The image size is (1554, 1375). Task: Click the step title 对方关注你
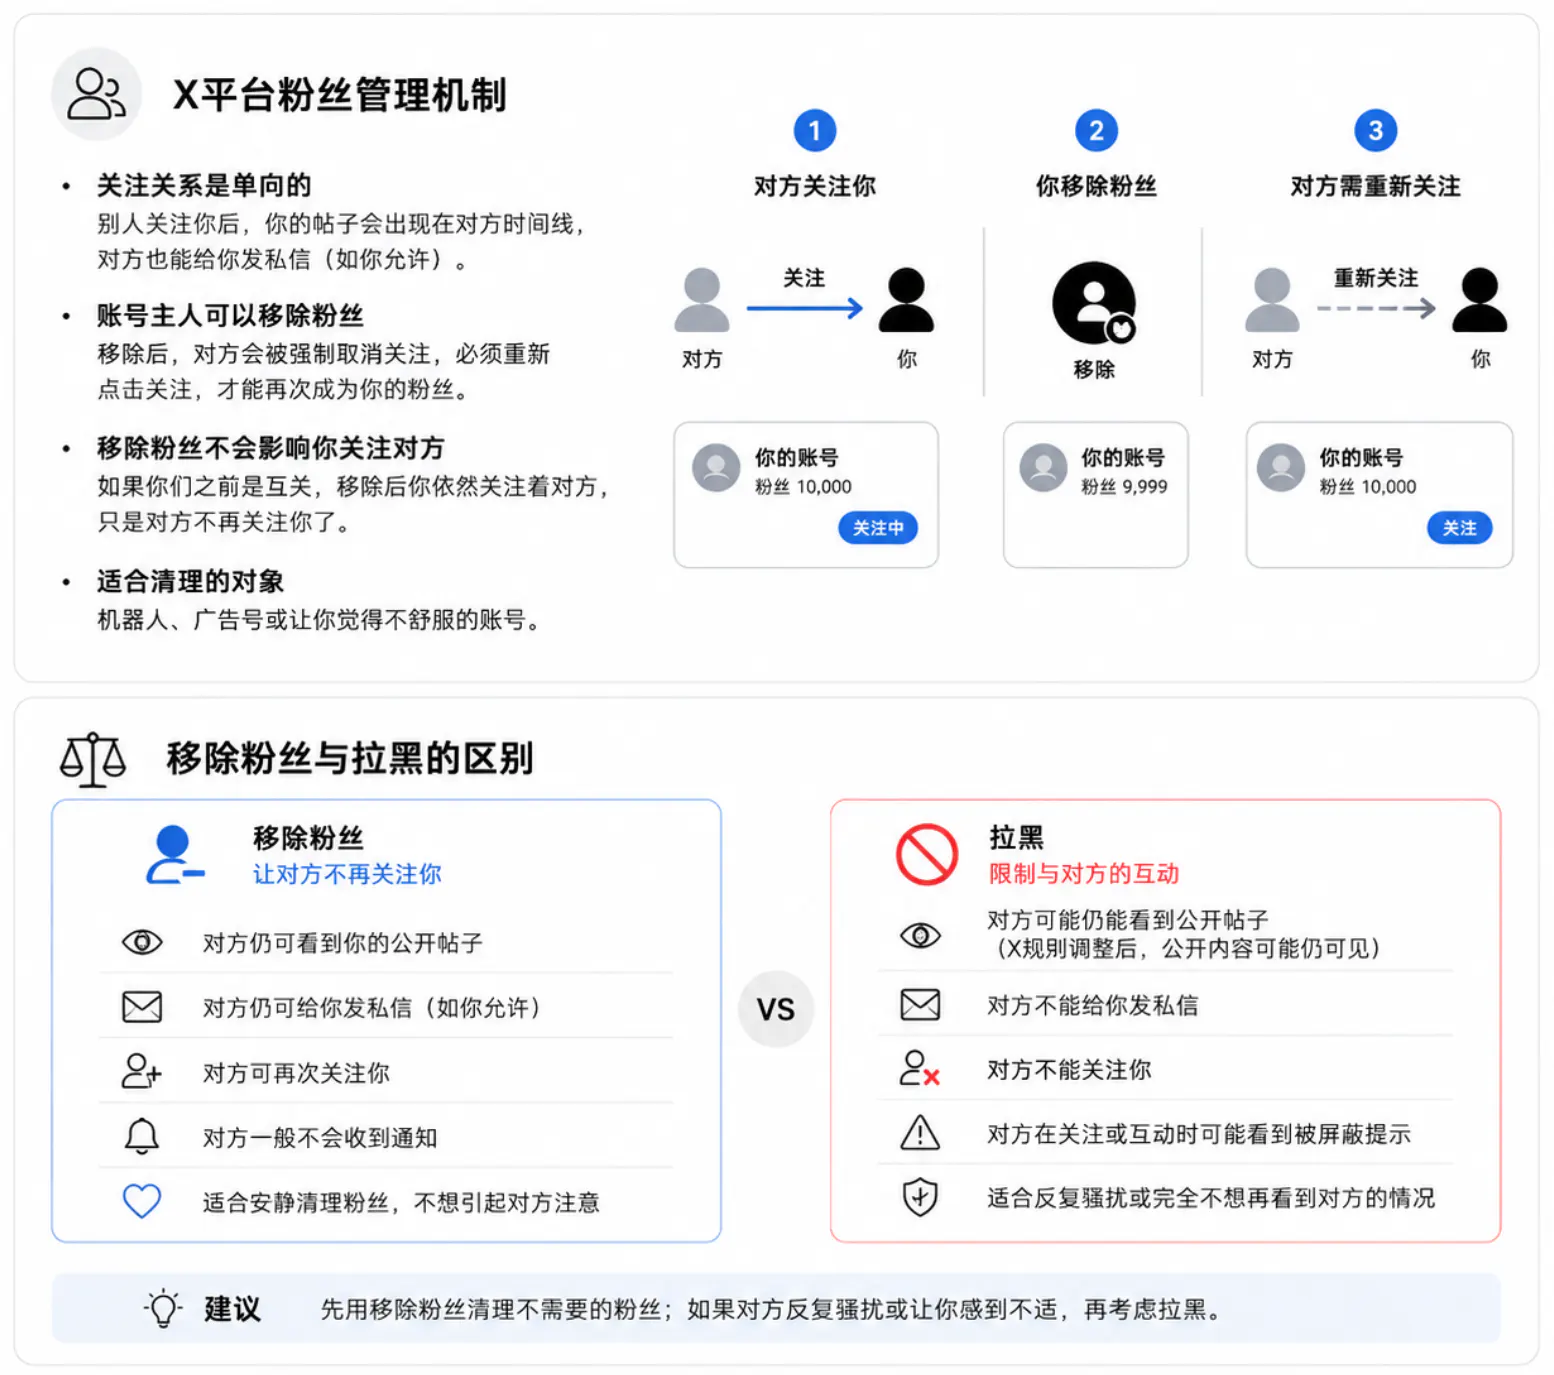[815, 186]
